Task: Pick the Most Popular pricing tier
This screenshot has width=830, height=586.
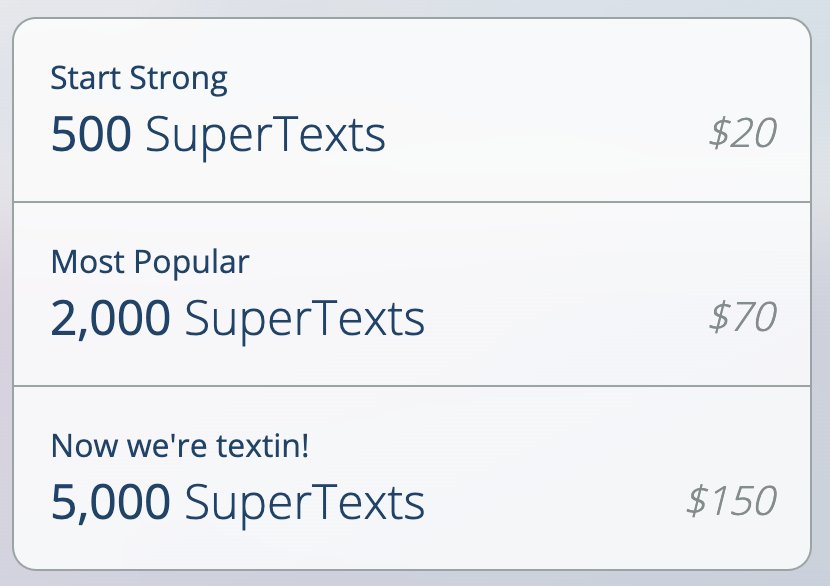Action: point(415,292)
